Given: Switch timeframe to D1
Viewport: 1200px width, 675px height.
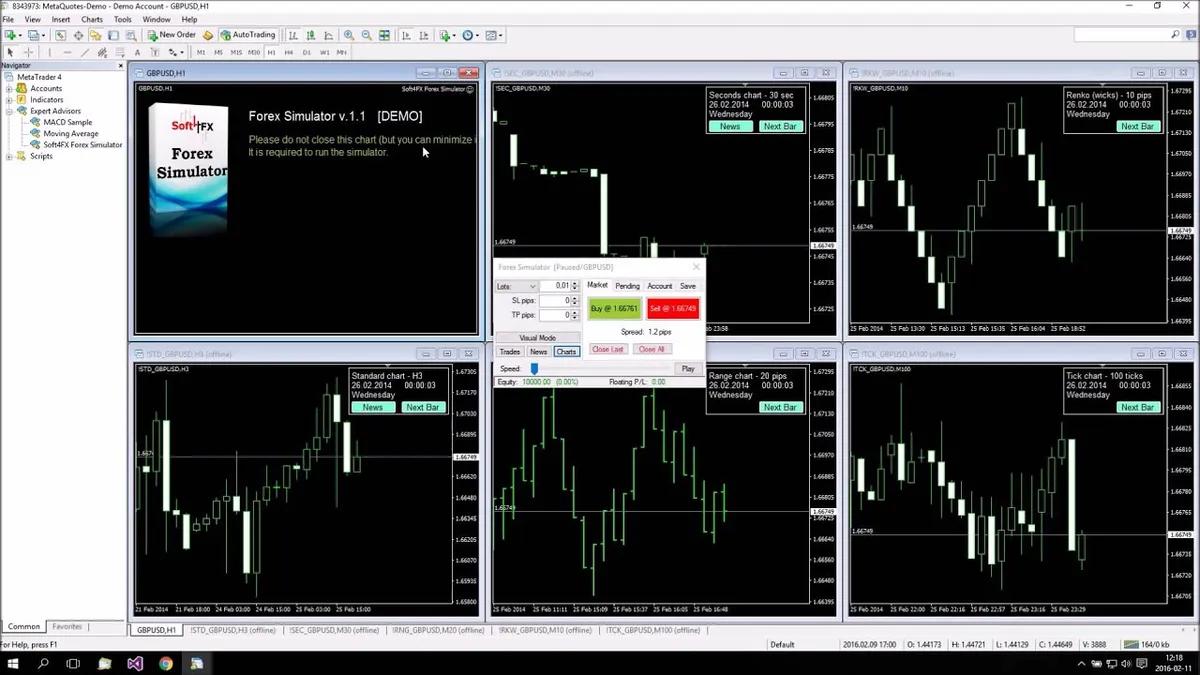Looking at the screenshot, I should pyautogui.click(x=307, y=52).
